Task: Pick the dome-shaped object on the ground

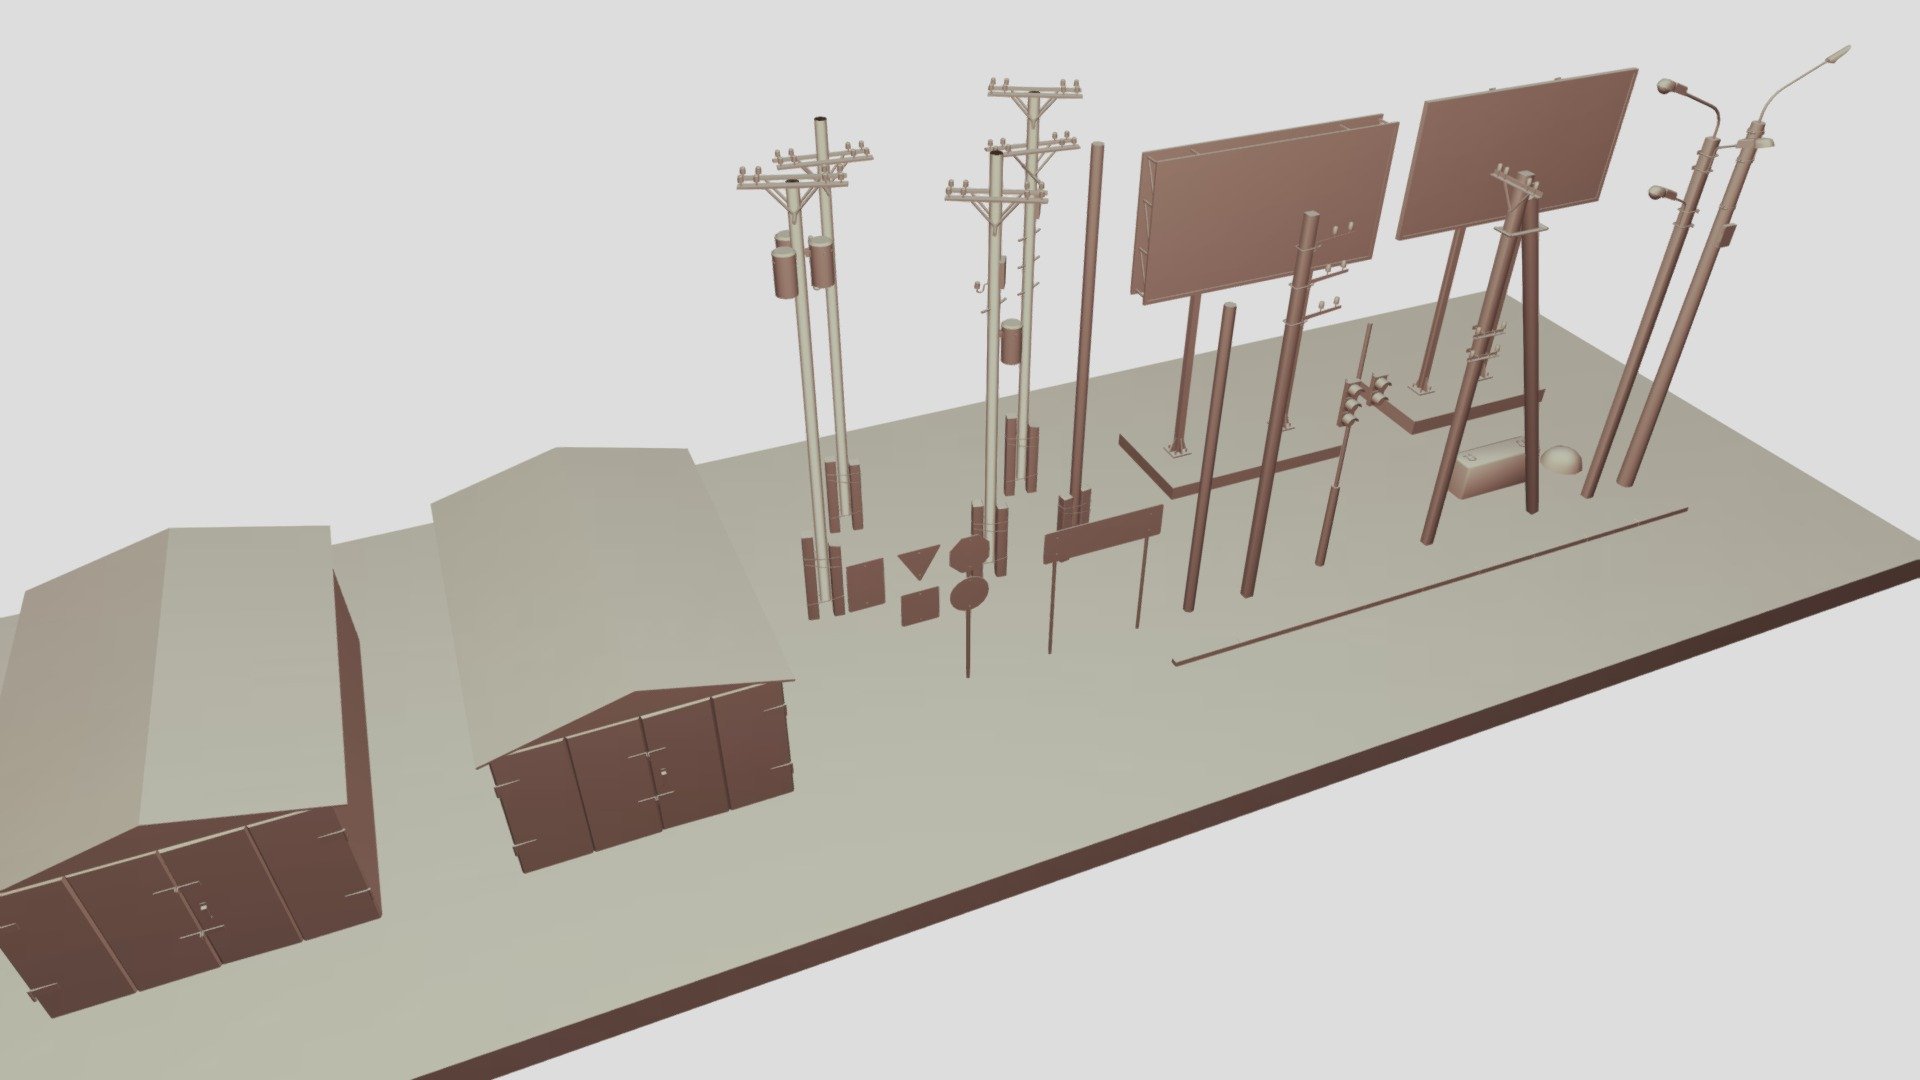Action: tap(1562, 460)
